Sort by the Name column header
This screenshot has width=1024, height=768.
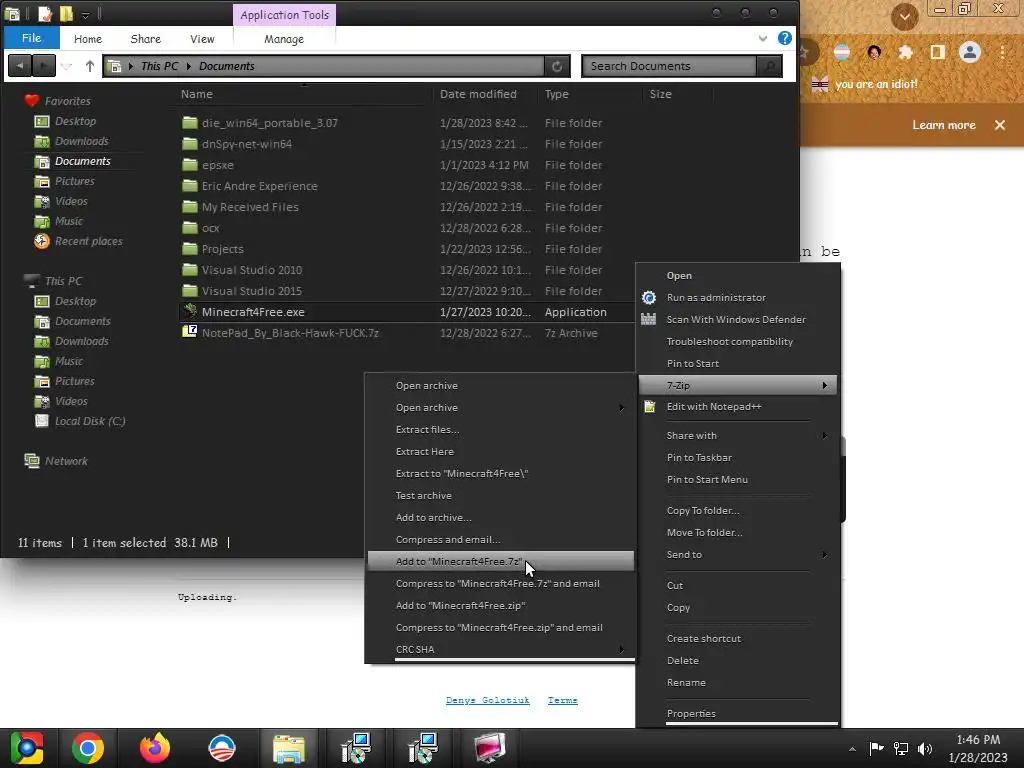tap(197, 94)
